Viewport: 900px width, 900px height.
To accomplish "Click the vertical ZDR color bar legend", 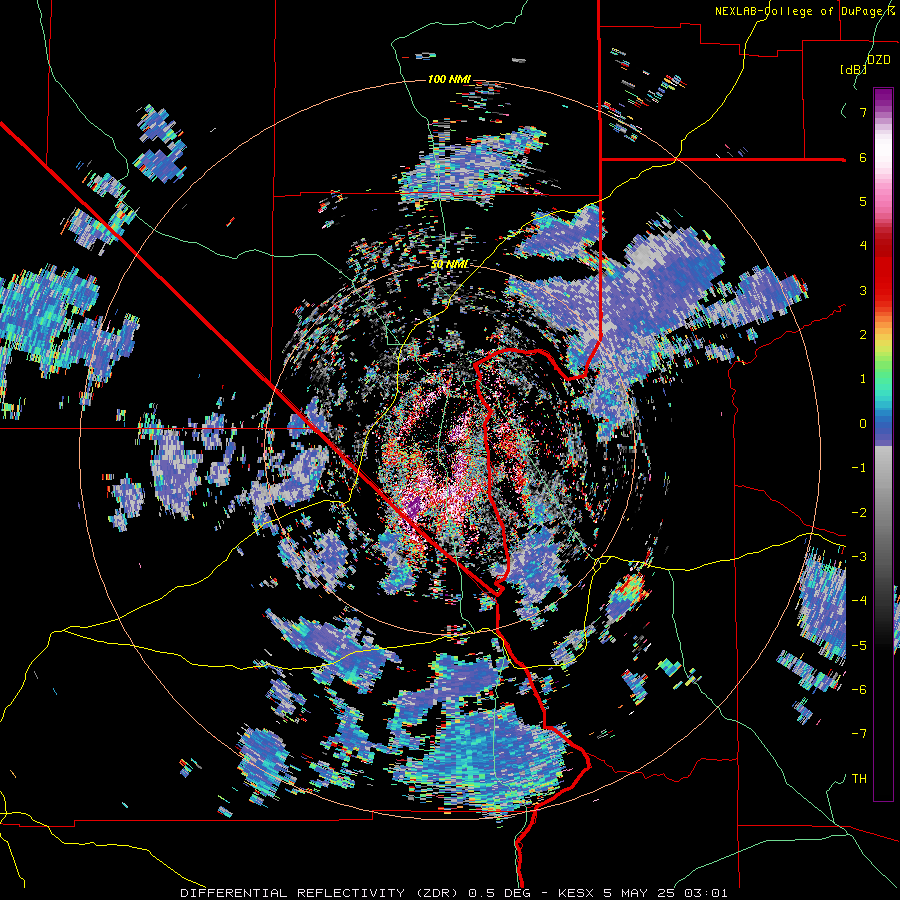I will tap(883, 444).
